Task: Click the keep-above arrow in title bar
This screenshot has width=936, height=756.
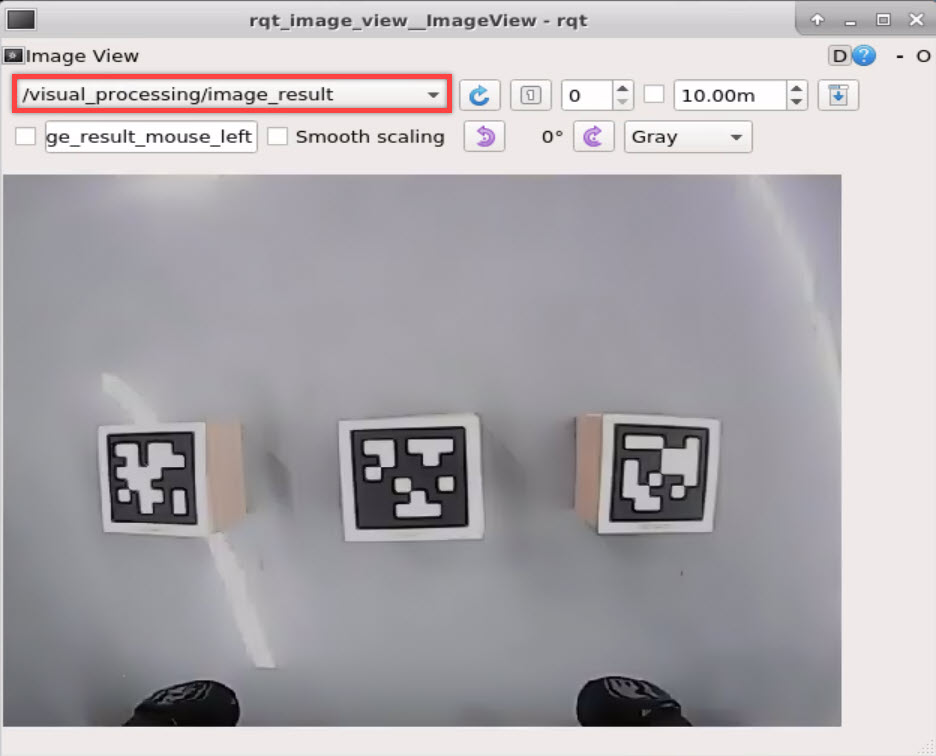Action: (x=817, y=20)
